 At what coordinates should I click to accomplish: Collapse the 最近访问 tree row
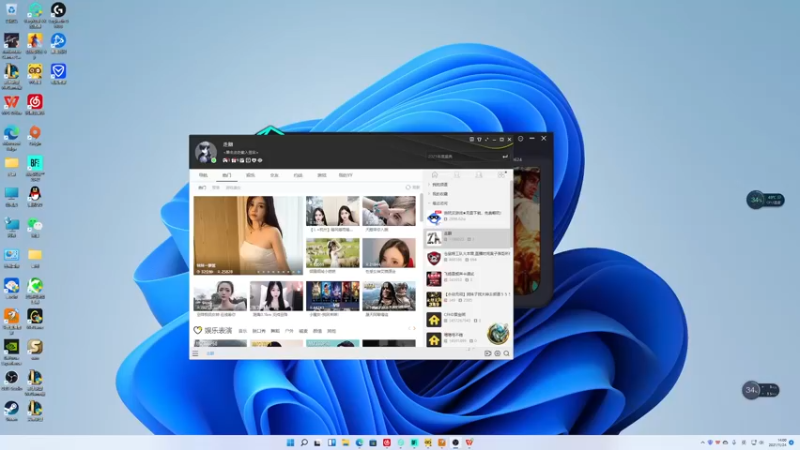coord(467,203)
